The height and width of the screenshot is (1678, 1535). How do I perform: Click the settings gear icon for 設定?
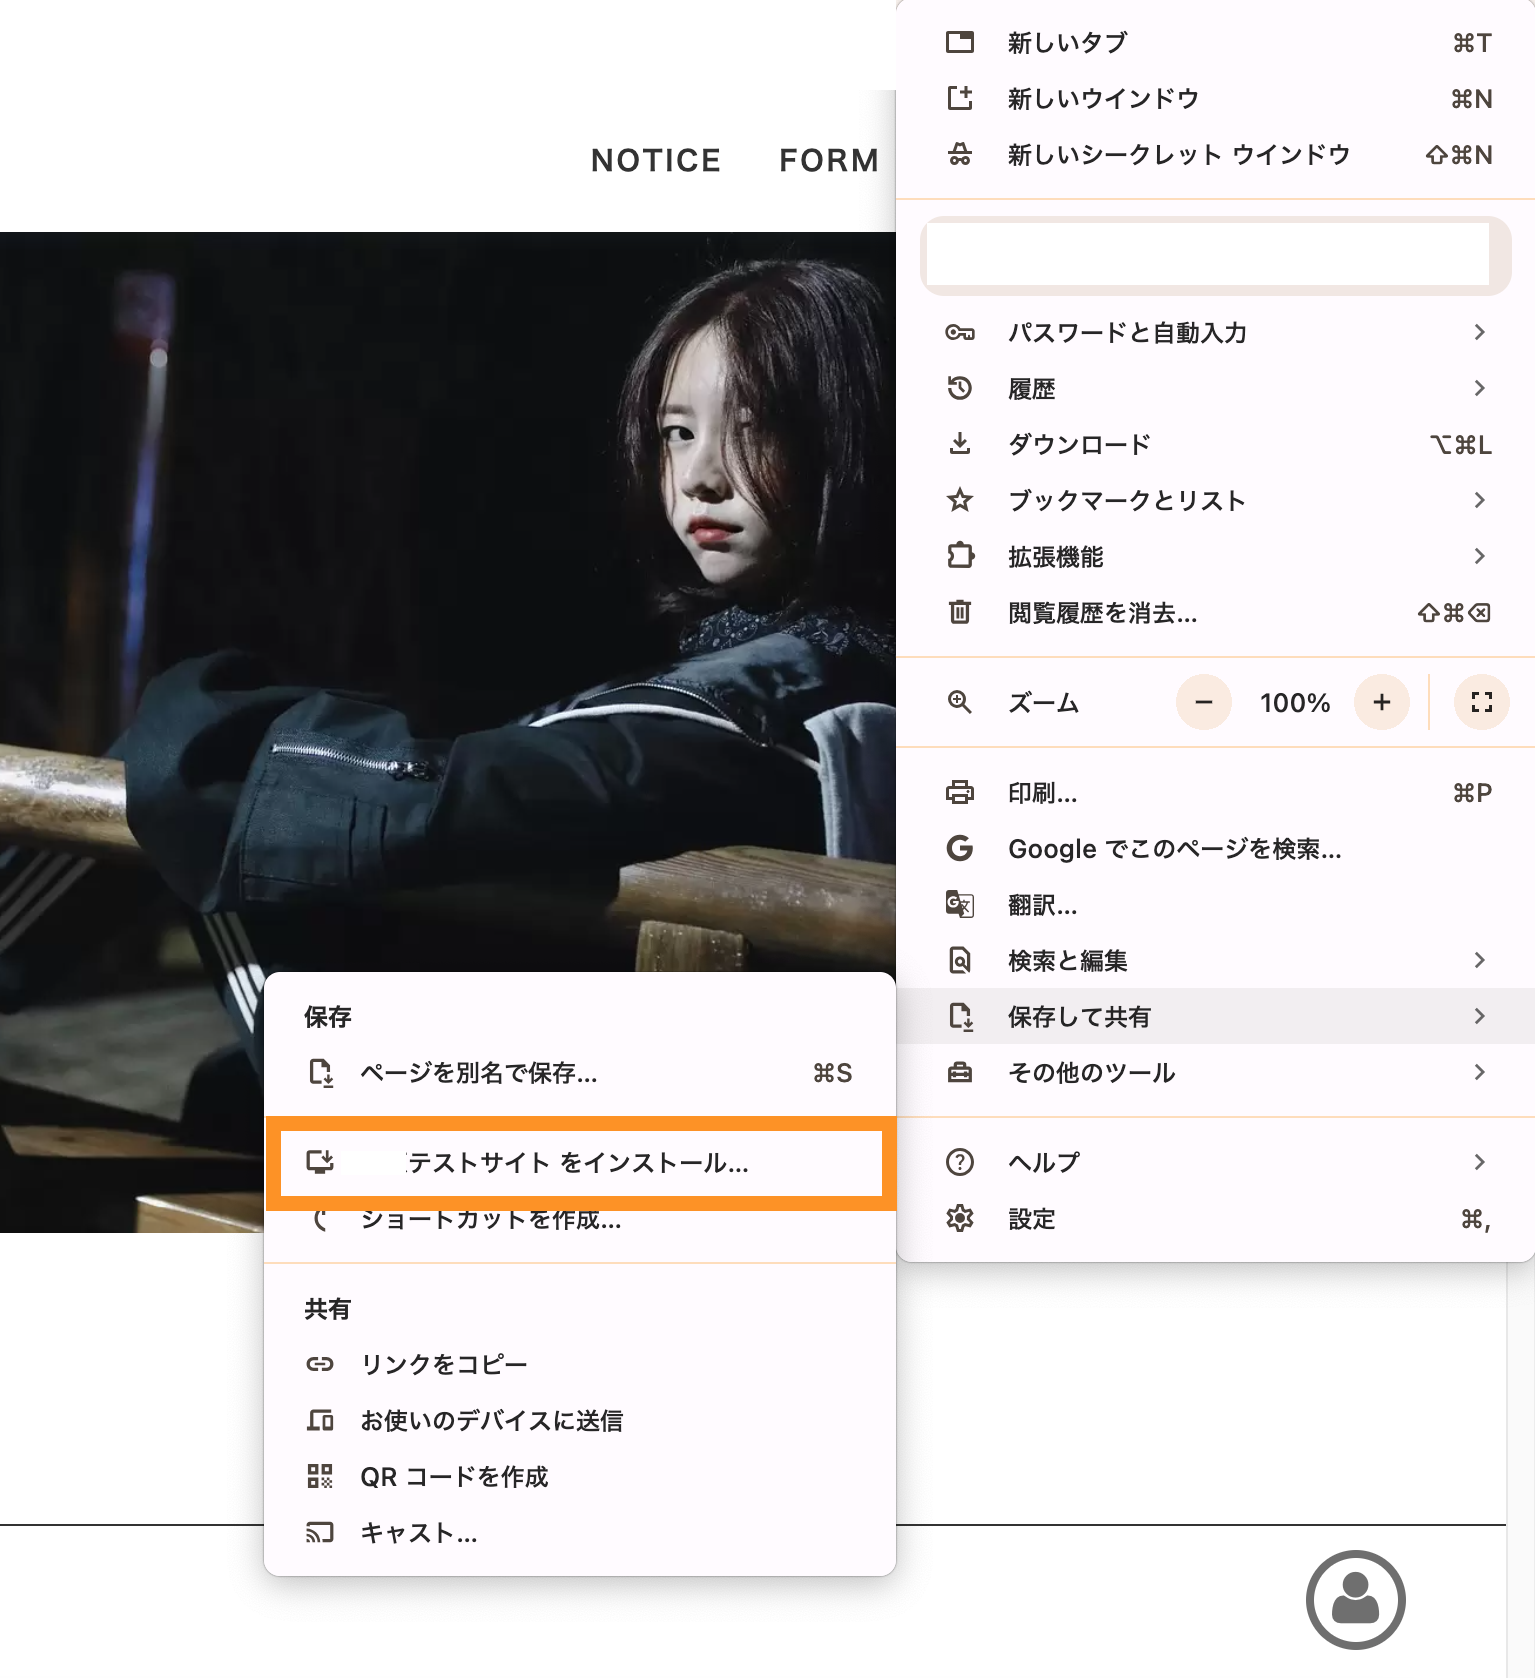[959, 1218]
